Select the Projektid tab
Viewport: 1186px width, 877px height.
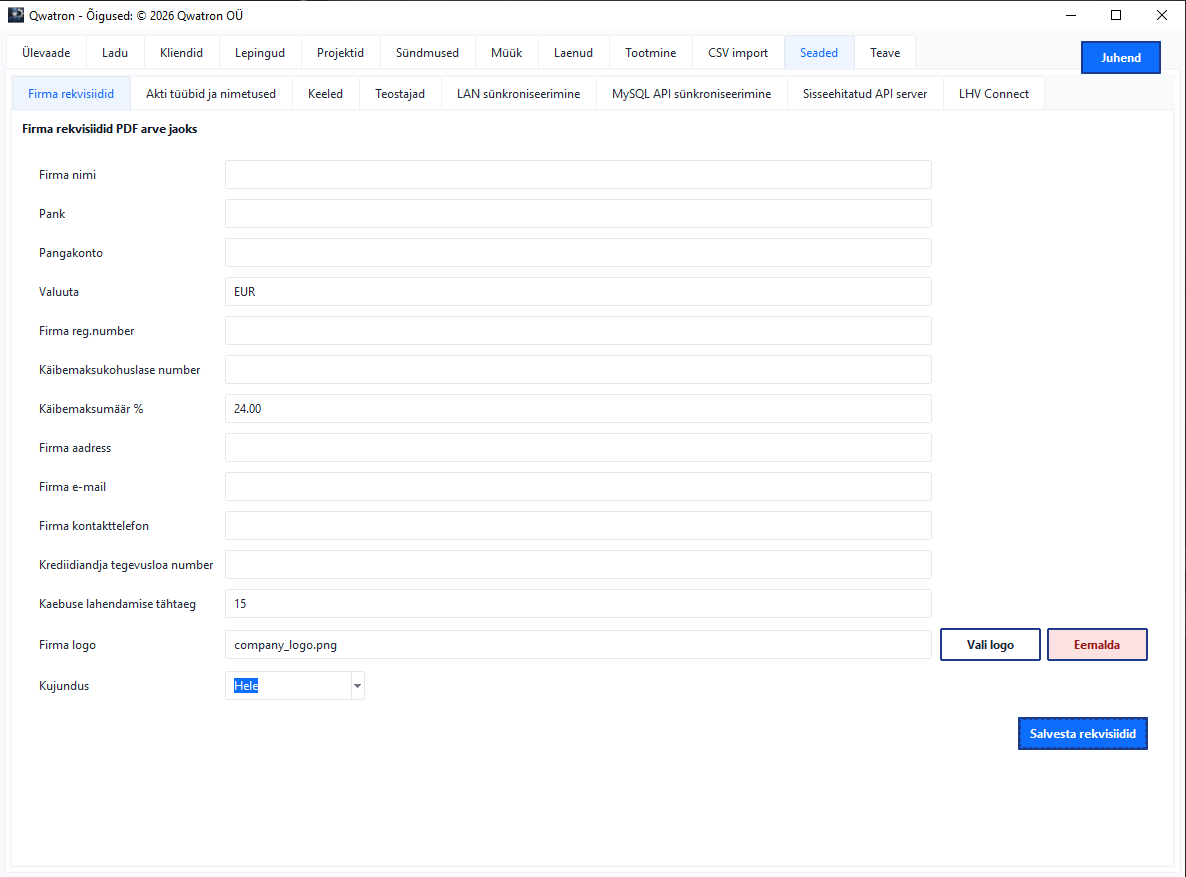click(x=340, y=53)
